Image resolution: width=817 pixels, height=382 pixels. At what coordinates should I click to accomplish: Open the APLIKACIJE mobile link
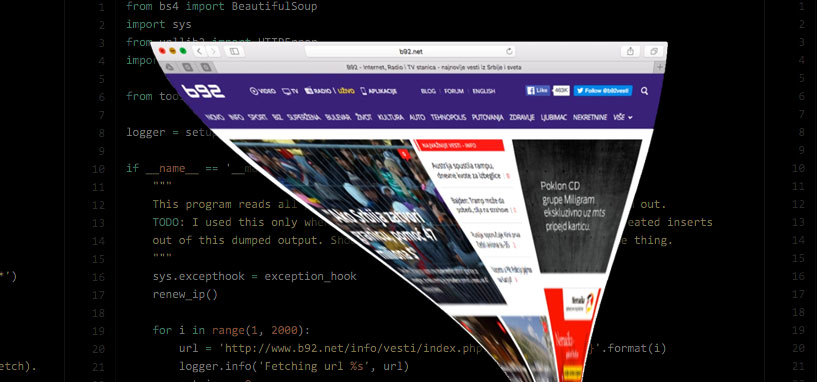pos(379,91)
